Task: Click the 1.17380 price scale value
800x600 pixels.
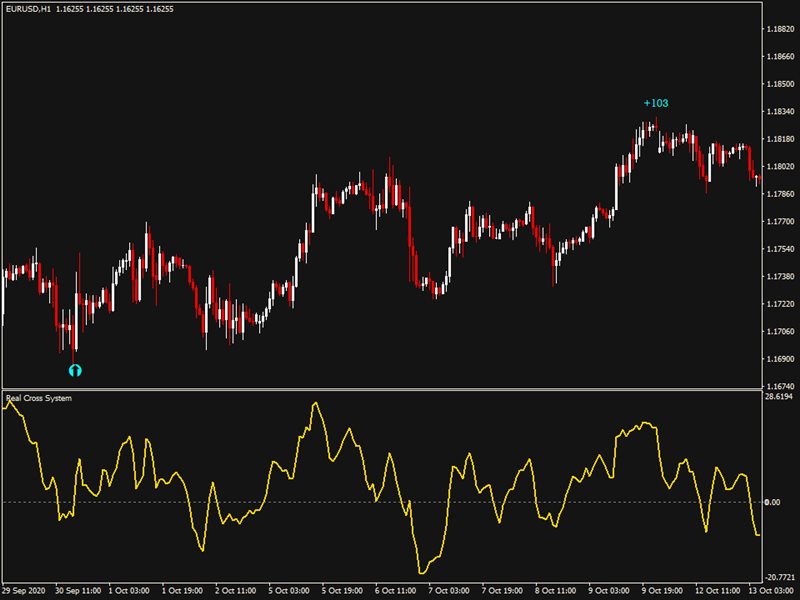Action: click(778, 276)
